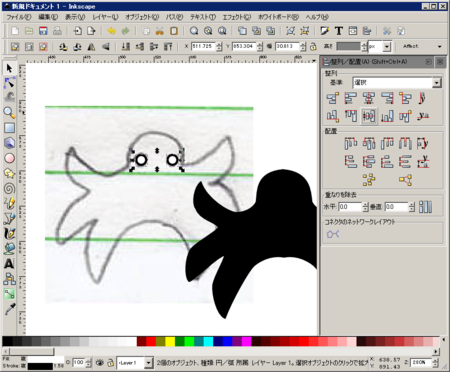Pick the red palette swatch
The image size is (450, 372).
click(151, 341)
